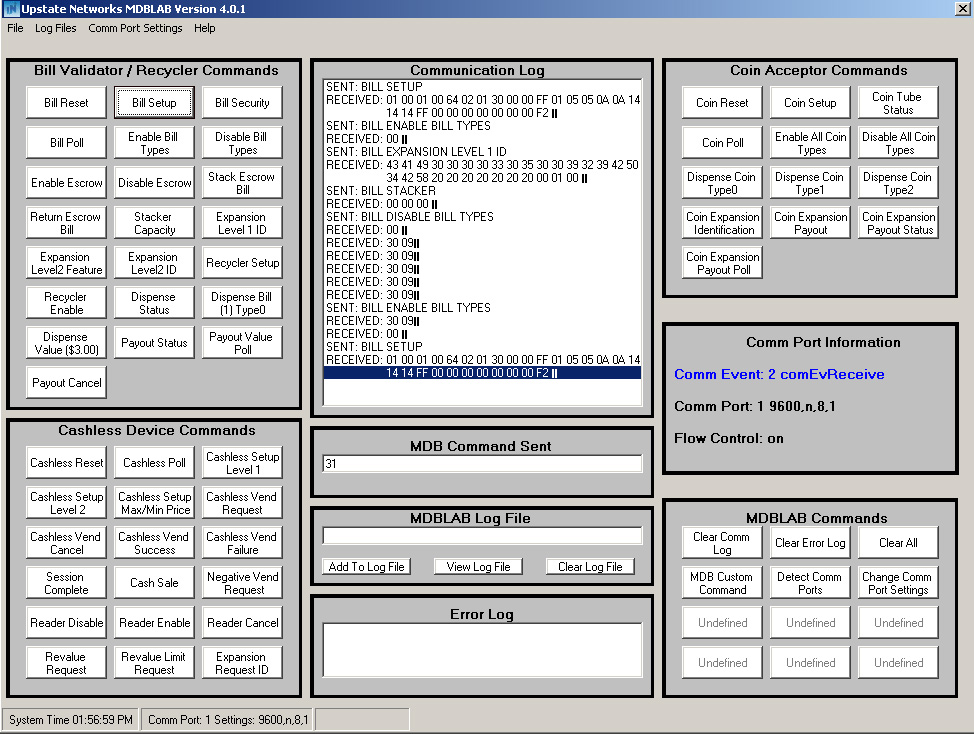
Task: Click the Coin Reset button
Action: [722, 102]
